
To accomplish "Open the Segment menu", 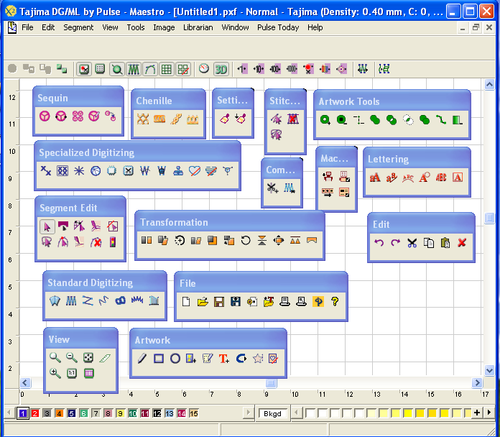I will (78, 28).
